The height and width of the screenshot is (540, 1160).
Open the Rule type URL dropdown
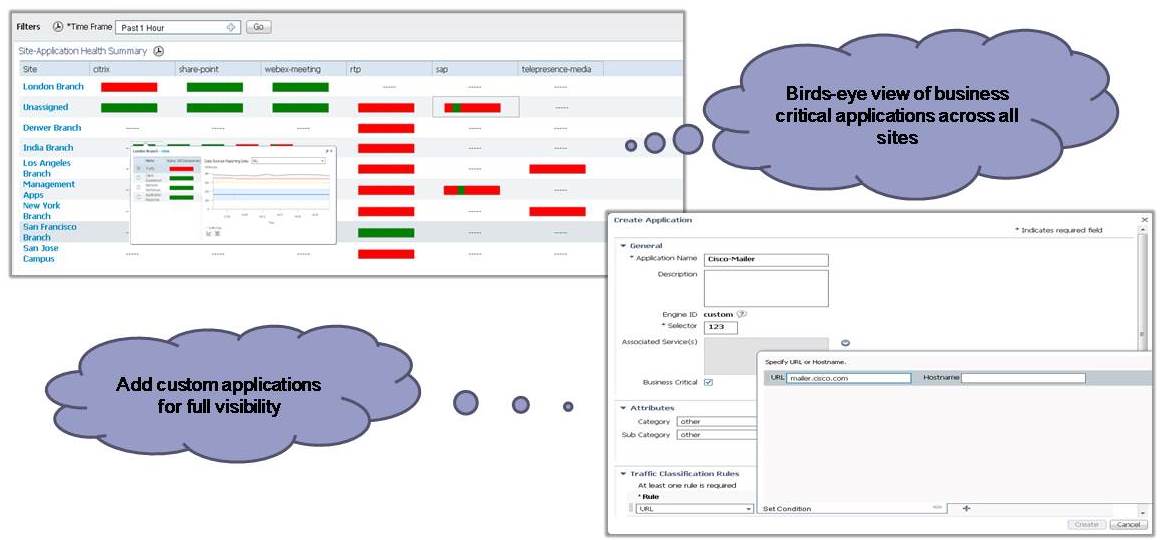pyautogui.click(x=748, y=509)
